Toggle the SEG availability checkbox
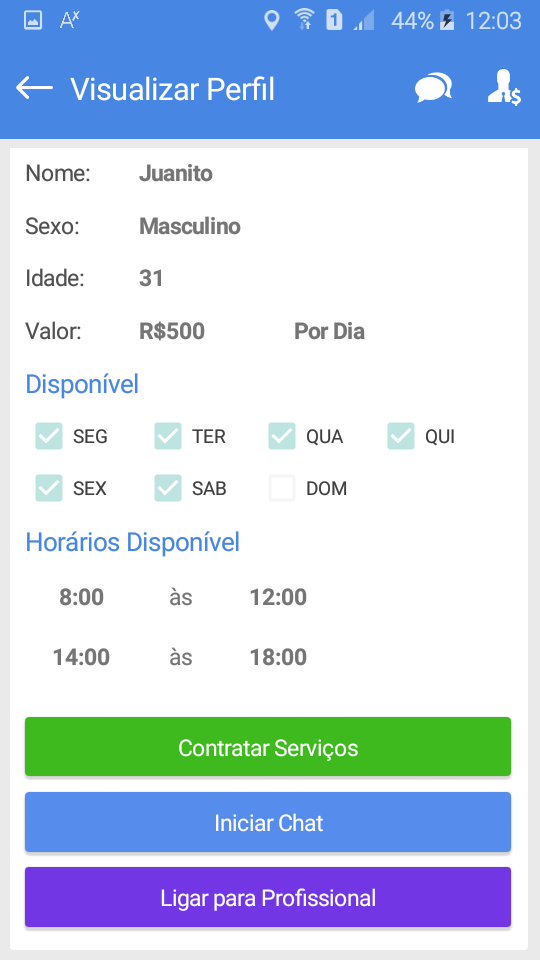The image size is (540, 960). [49, 436]
